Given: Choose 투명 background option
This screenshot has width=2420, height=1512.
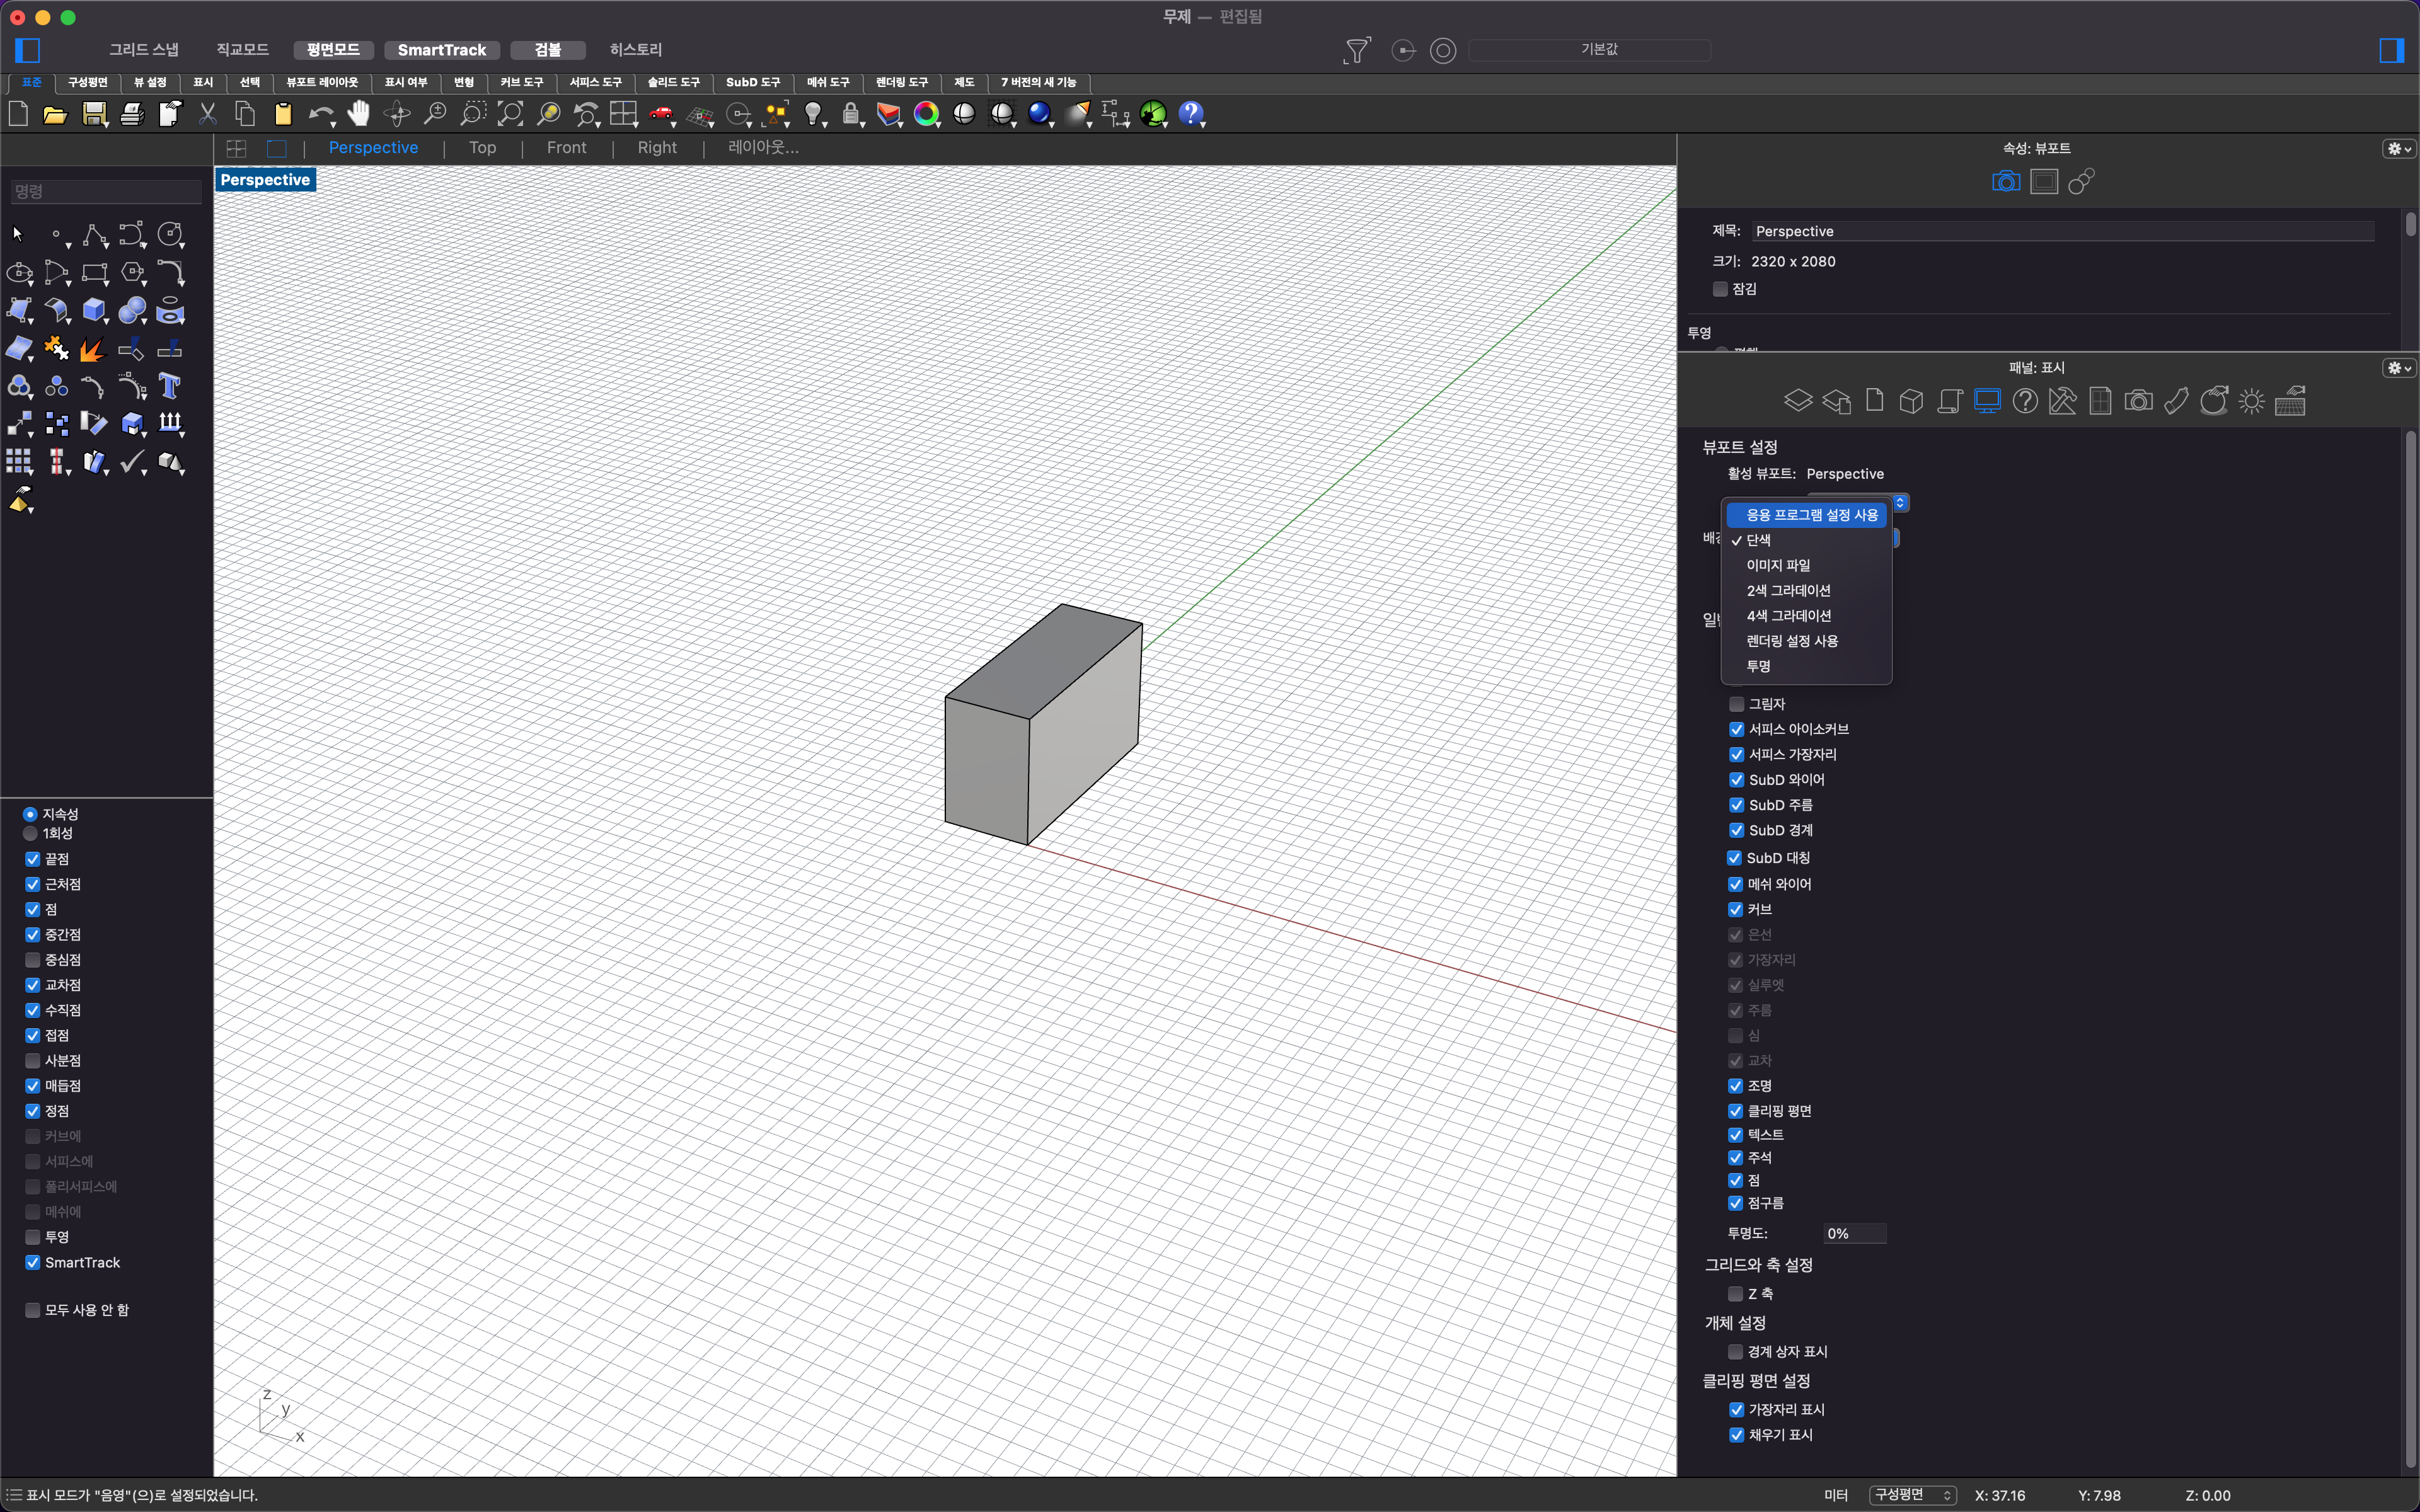Looking at the screenshot, I should coord(1807,666).
